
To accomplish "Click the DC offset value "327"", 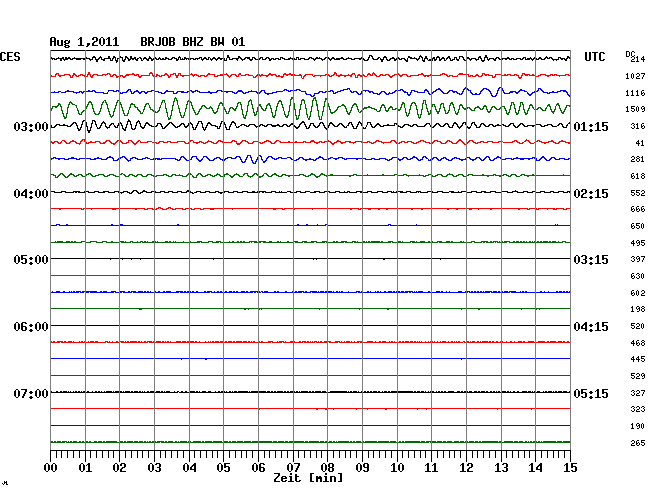I will [638, 393].
